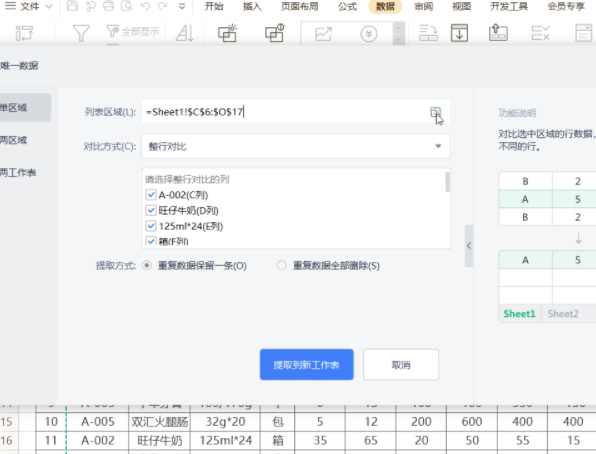Toggle the A-002(C列) checkbox

pyautogui.click(x=151, y=195)
